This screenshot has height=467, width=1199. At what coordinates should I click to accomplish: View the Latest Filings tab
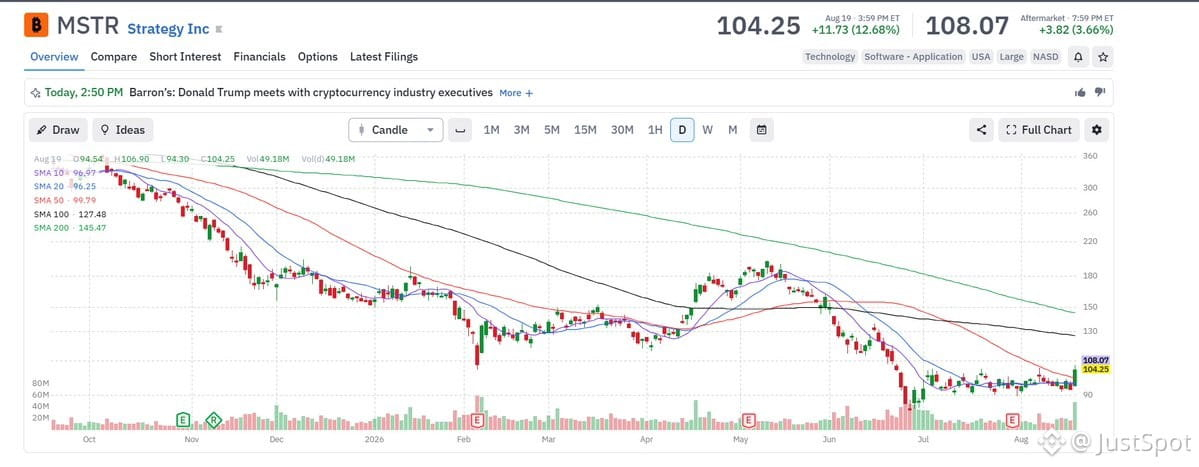point(384,57)
